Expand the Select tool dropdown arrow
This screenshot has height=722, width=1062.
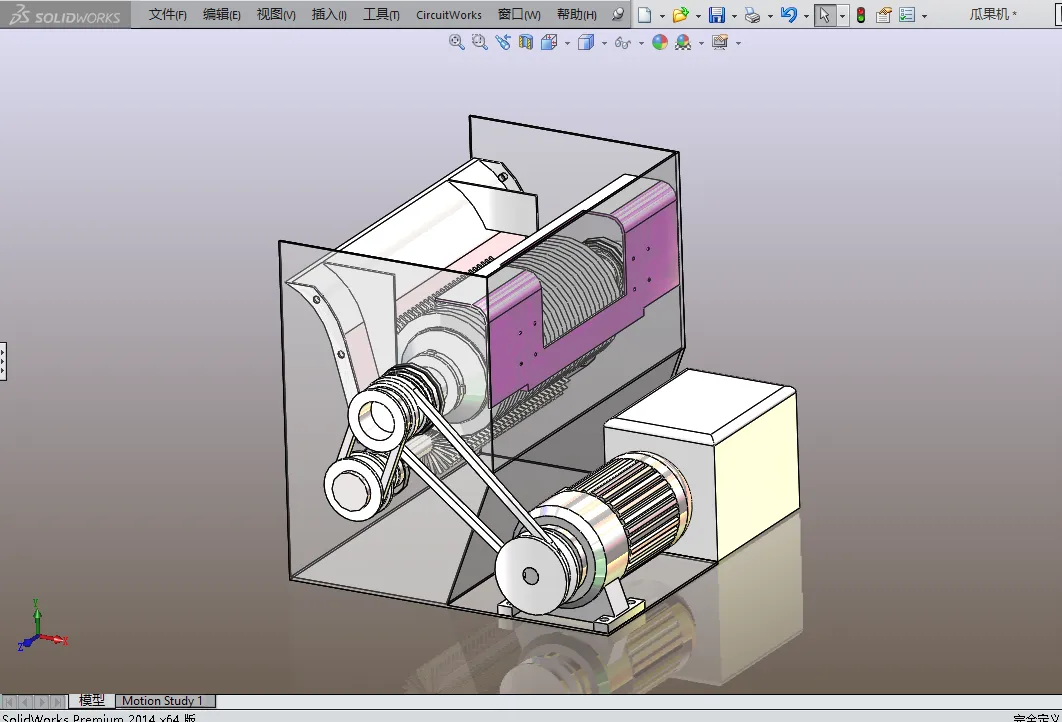click(x=842, y=16)
